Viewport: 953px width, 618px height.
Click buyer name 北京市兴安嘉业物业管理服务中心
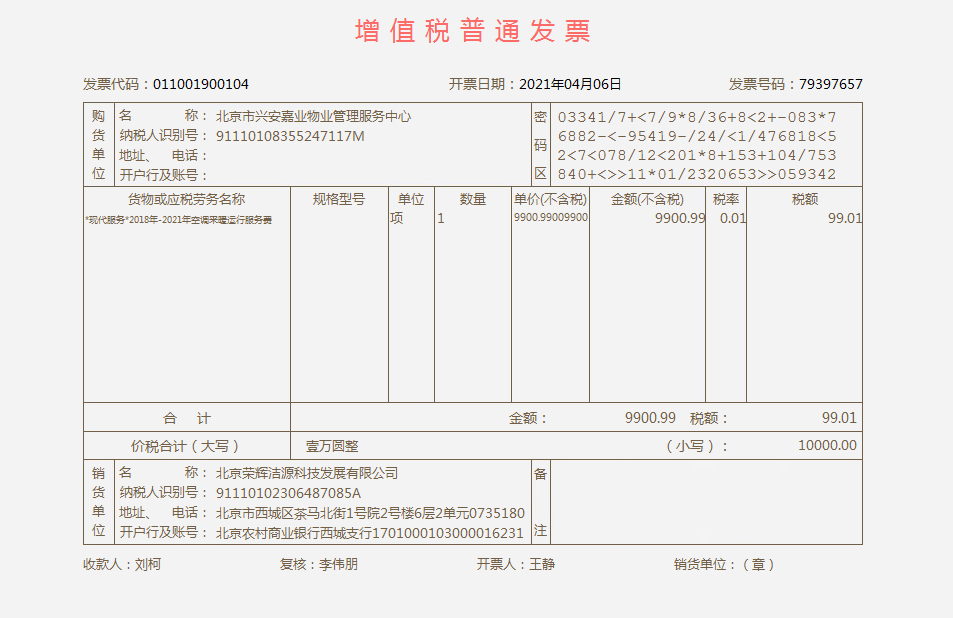(313, 116)
